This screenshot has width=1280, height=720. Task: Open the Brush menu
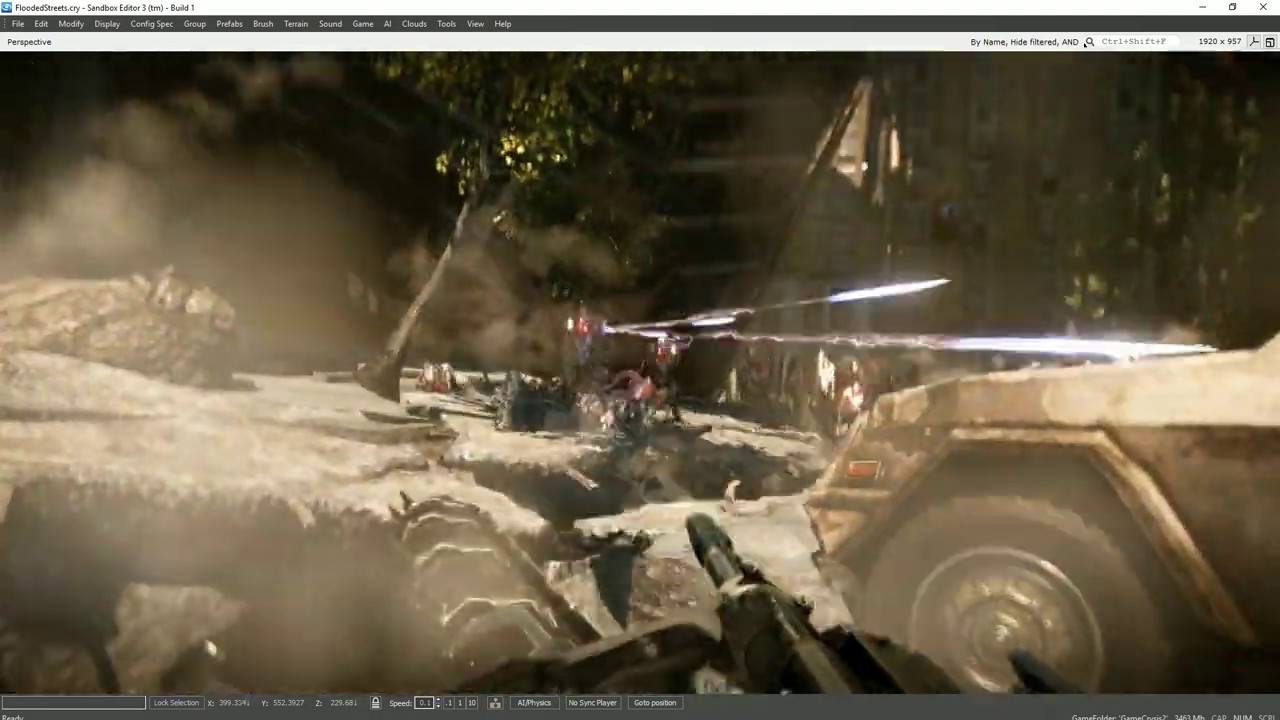coord(263,24)
